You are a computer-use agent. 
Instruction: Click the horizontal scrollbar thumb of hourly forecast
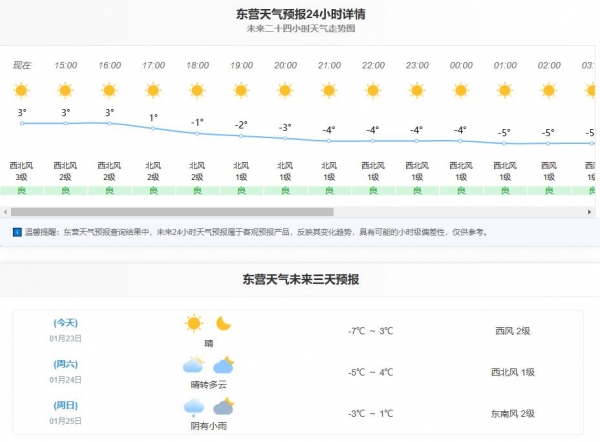click(x=171, y=212)
